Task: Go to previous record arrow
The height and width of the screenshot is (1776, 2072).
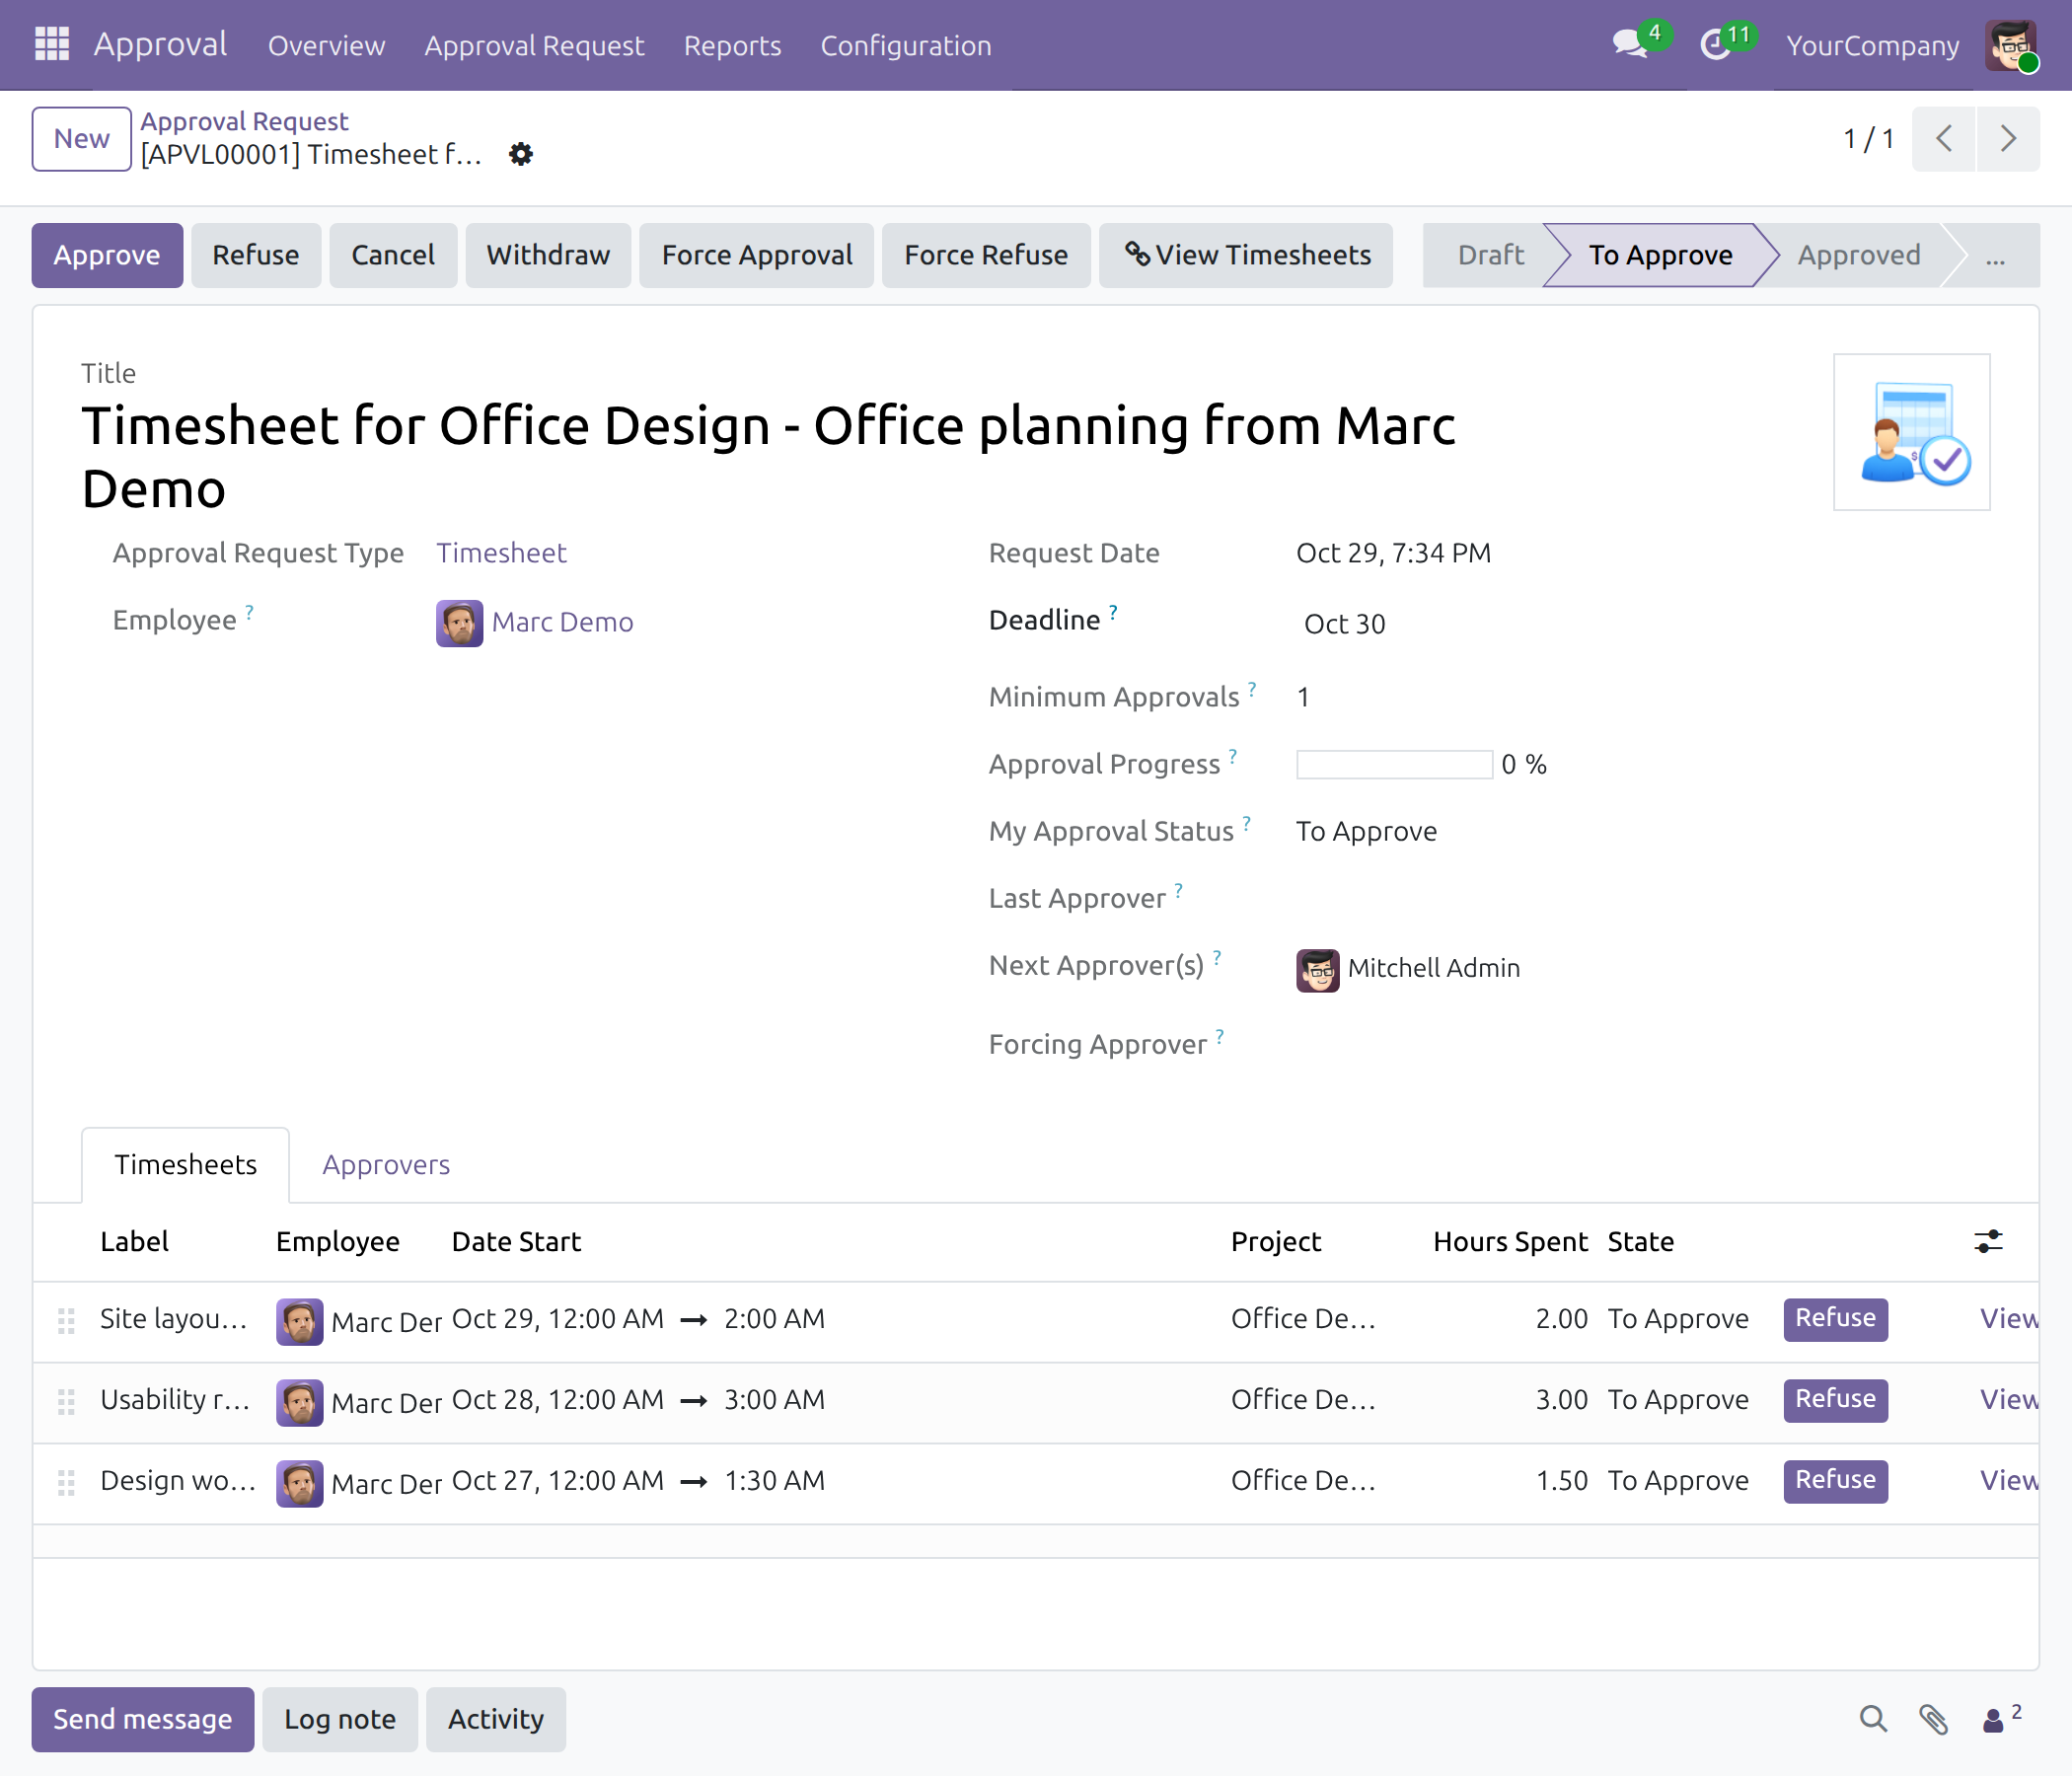Action: click(x=1943, y=138)
